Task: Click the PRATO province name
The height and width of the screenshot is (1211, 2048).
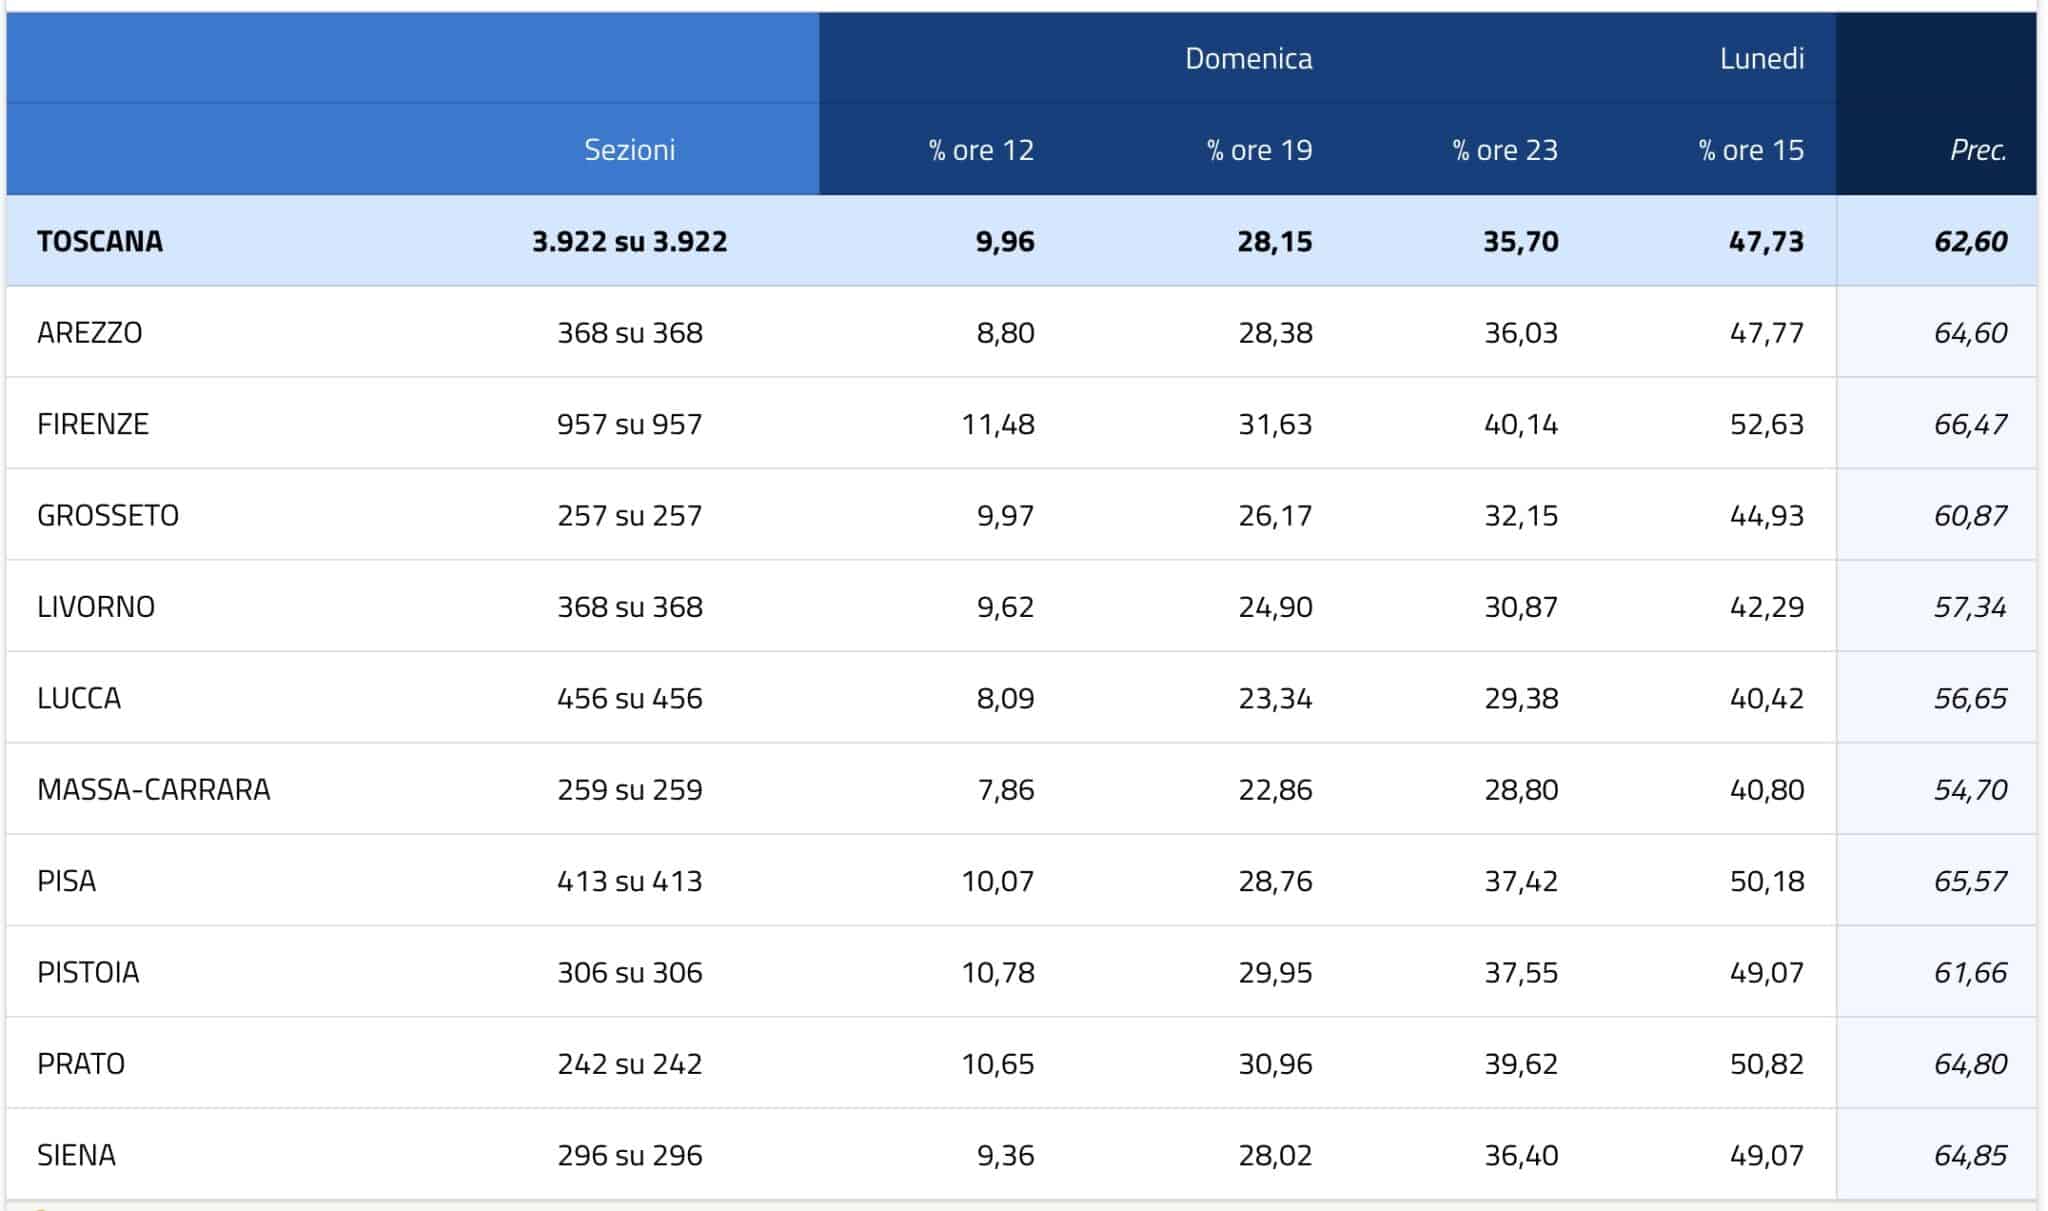Action: 80,1063
